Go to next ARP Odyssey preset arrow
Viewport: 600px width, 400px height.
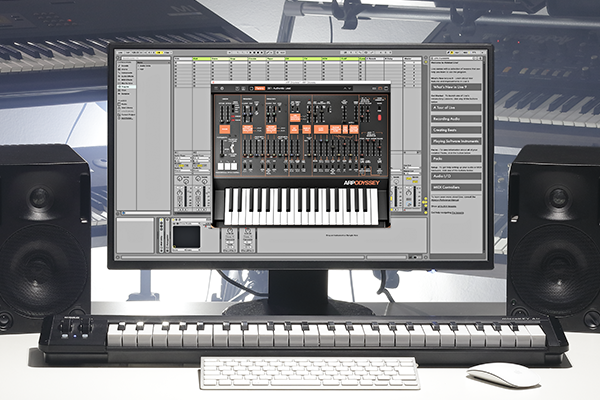(x=350, y=88)
